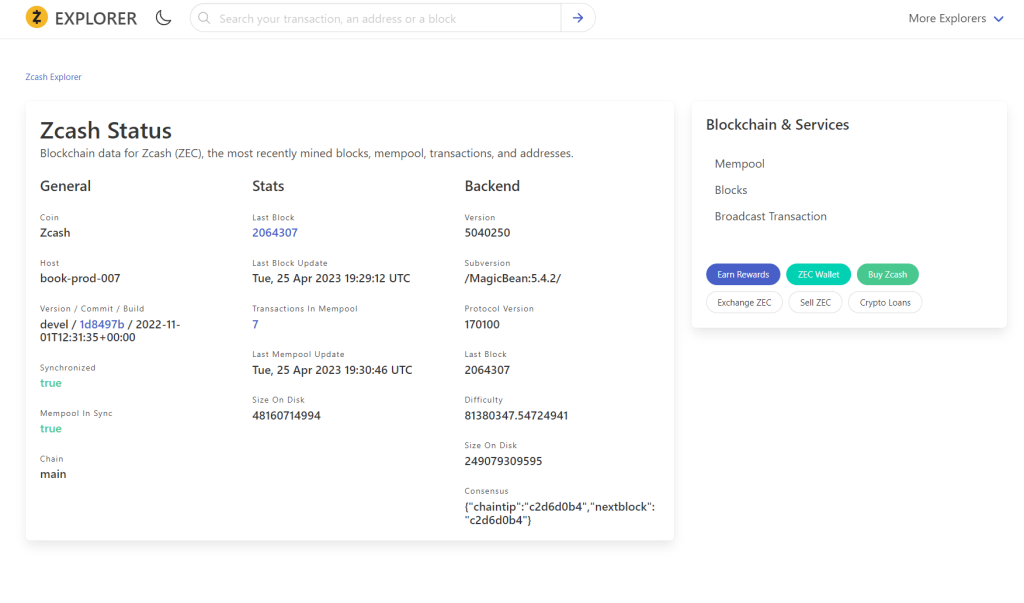Click the Earn Rewards button
Image resolution: width=1024 pixels, height=603 pixels.
[742, 273]
